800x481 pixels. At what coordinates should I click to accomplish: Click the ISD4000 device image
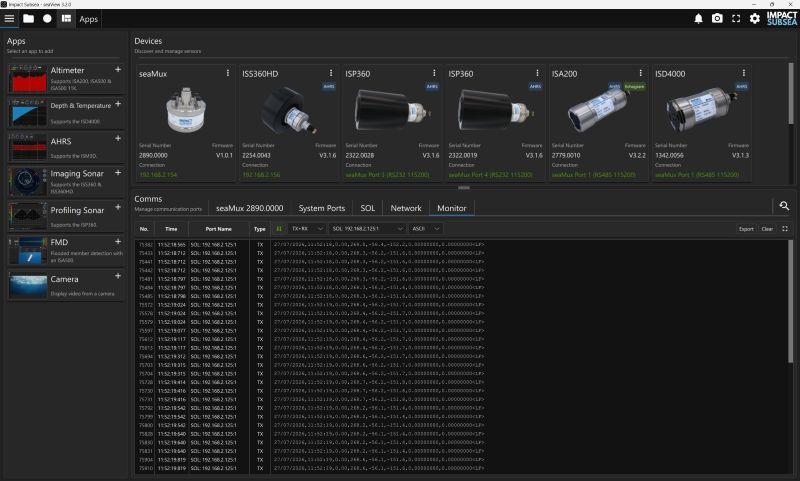tap(701, 110)
